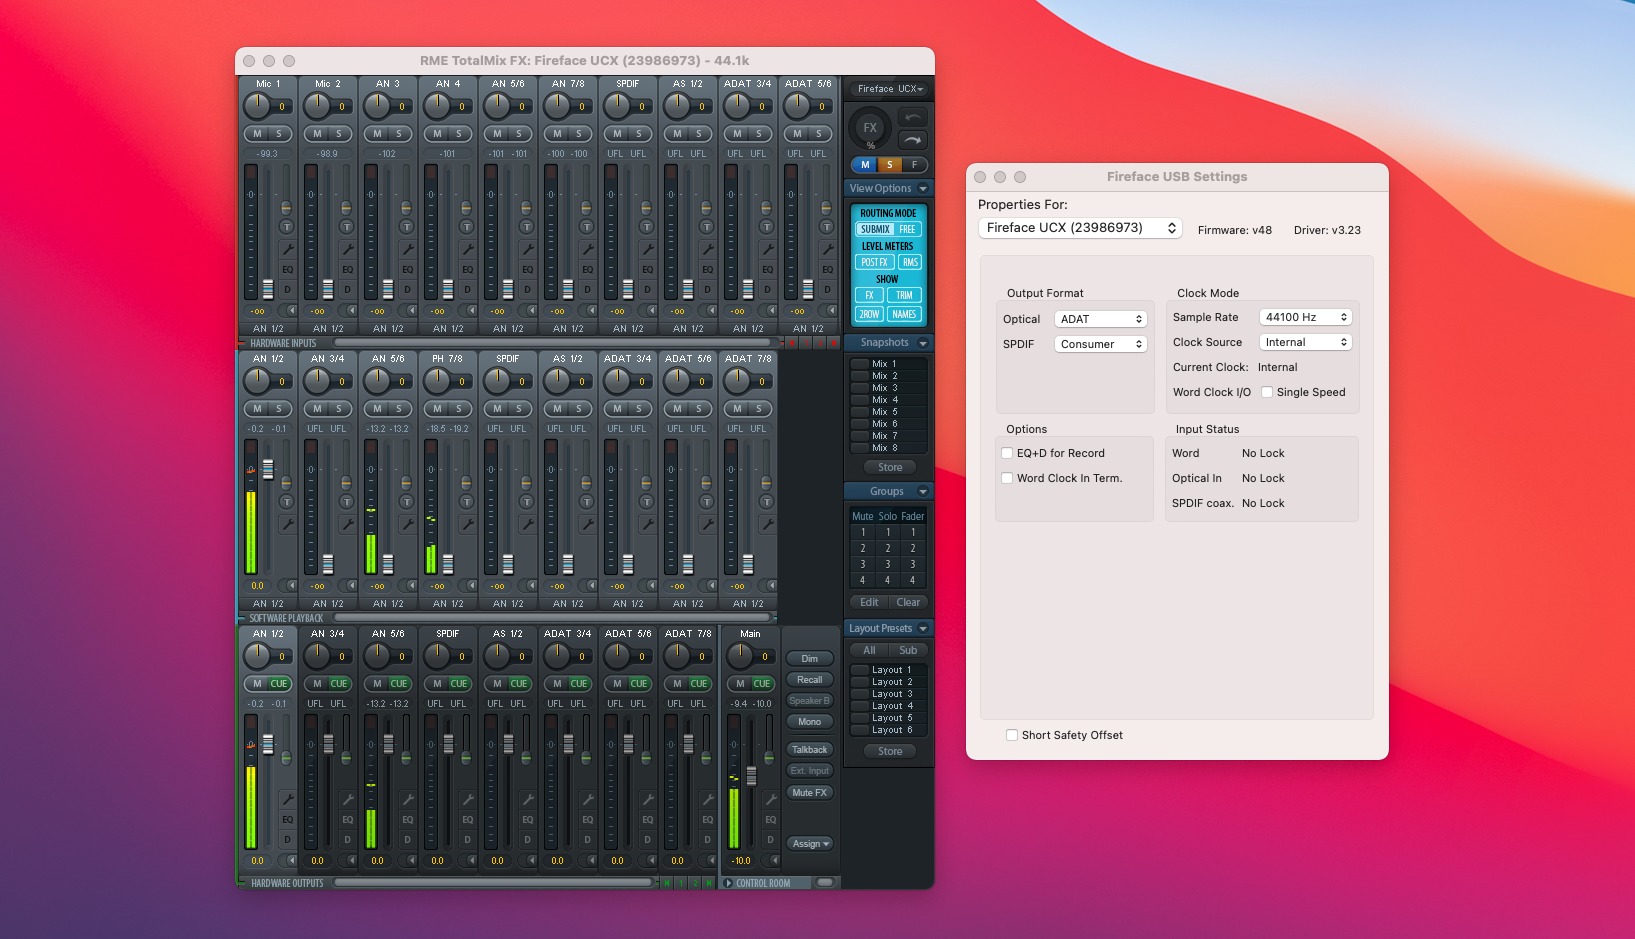Image resolution: width=1635 pixels, height=939 pixels.
Task: Toggle CUE on hardware output AN 1/2
Action: click(279, 684)
